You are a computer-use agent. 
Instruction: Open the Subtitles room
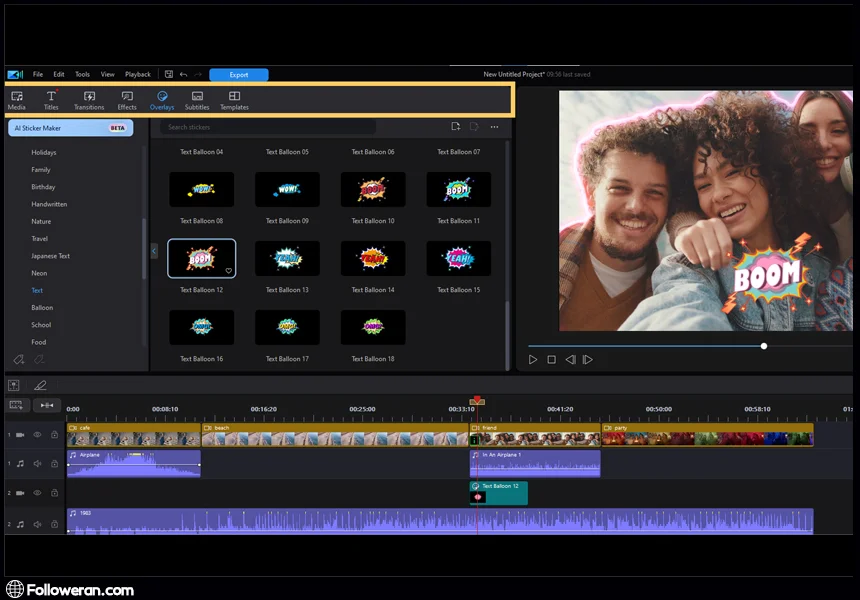click(197, 100)
